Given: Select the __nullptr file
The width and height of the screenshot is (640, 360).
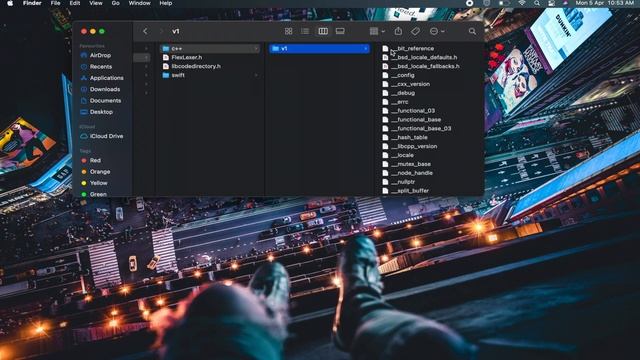Looking at the screenshot, I should [403, 182].
